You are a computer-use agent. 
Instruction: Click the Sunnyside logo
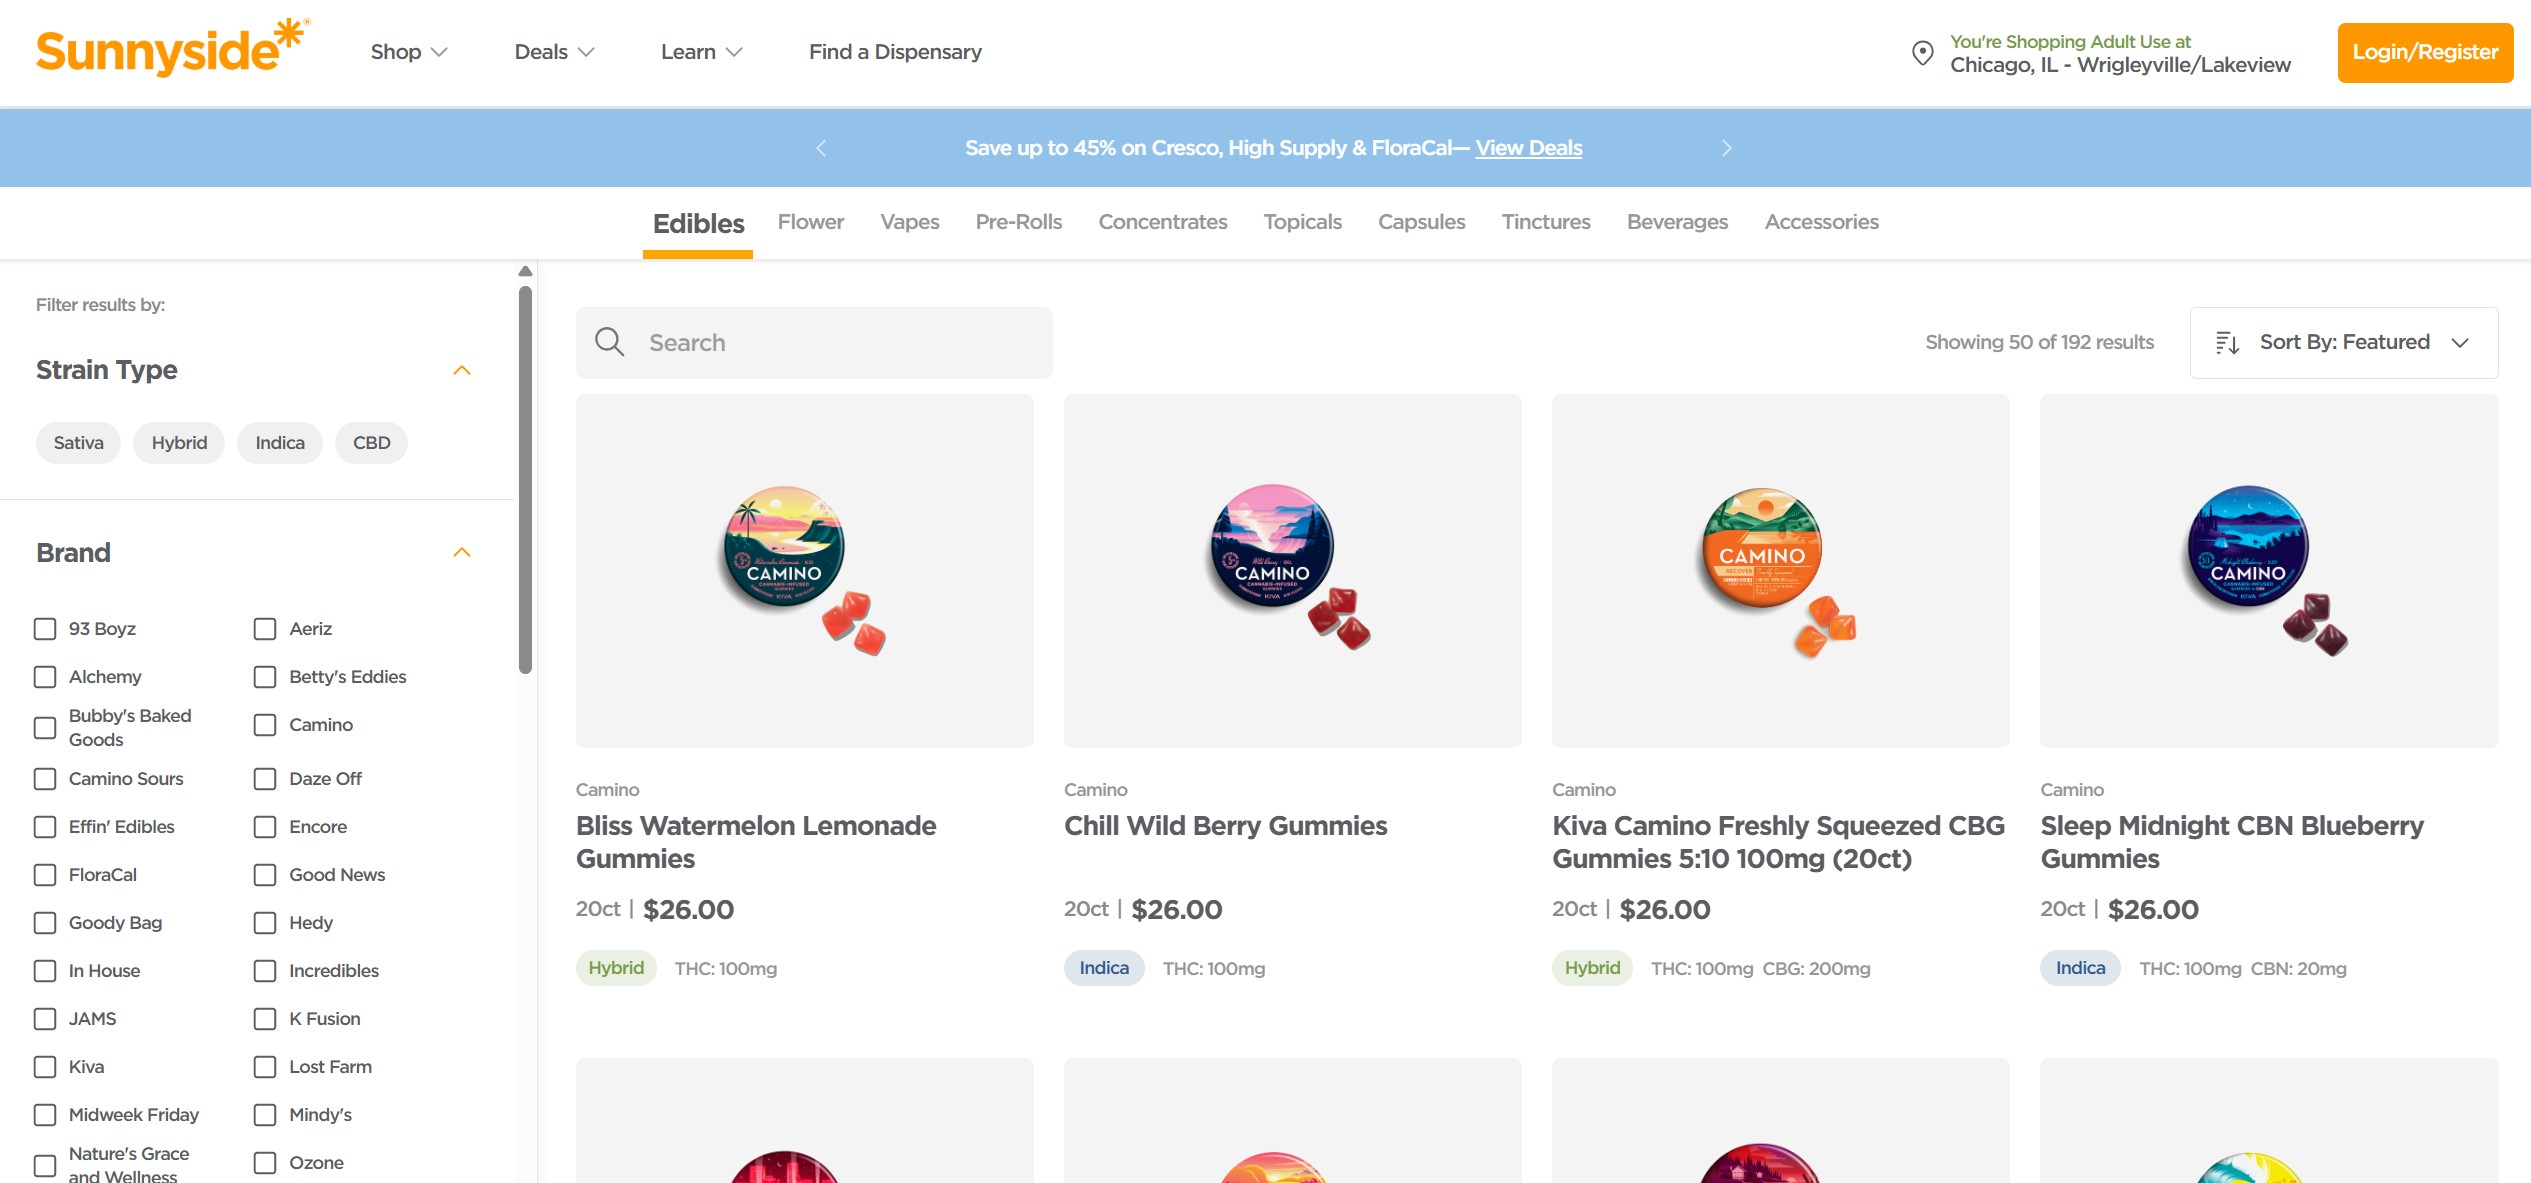tap(172, 50)
